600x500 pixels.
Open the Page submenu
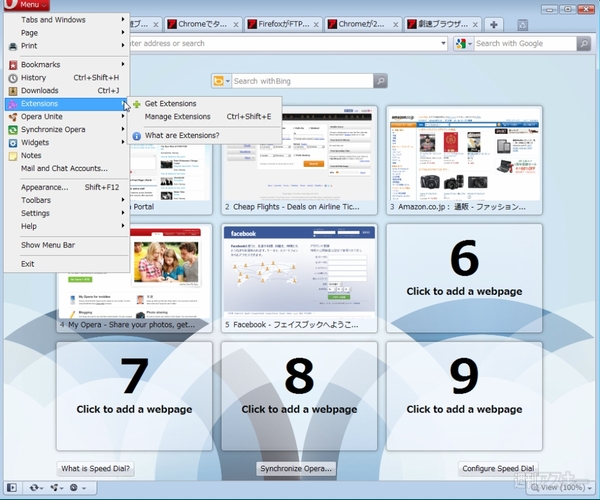point(67,33)
